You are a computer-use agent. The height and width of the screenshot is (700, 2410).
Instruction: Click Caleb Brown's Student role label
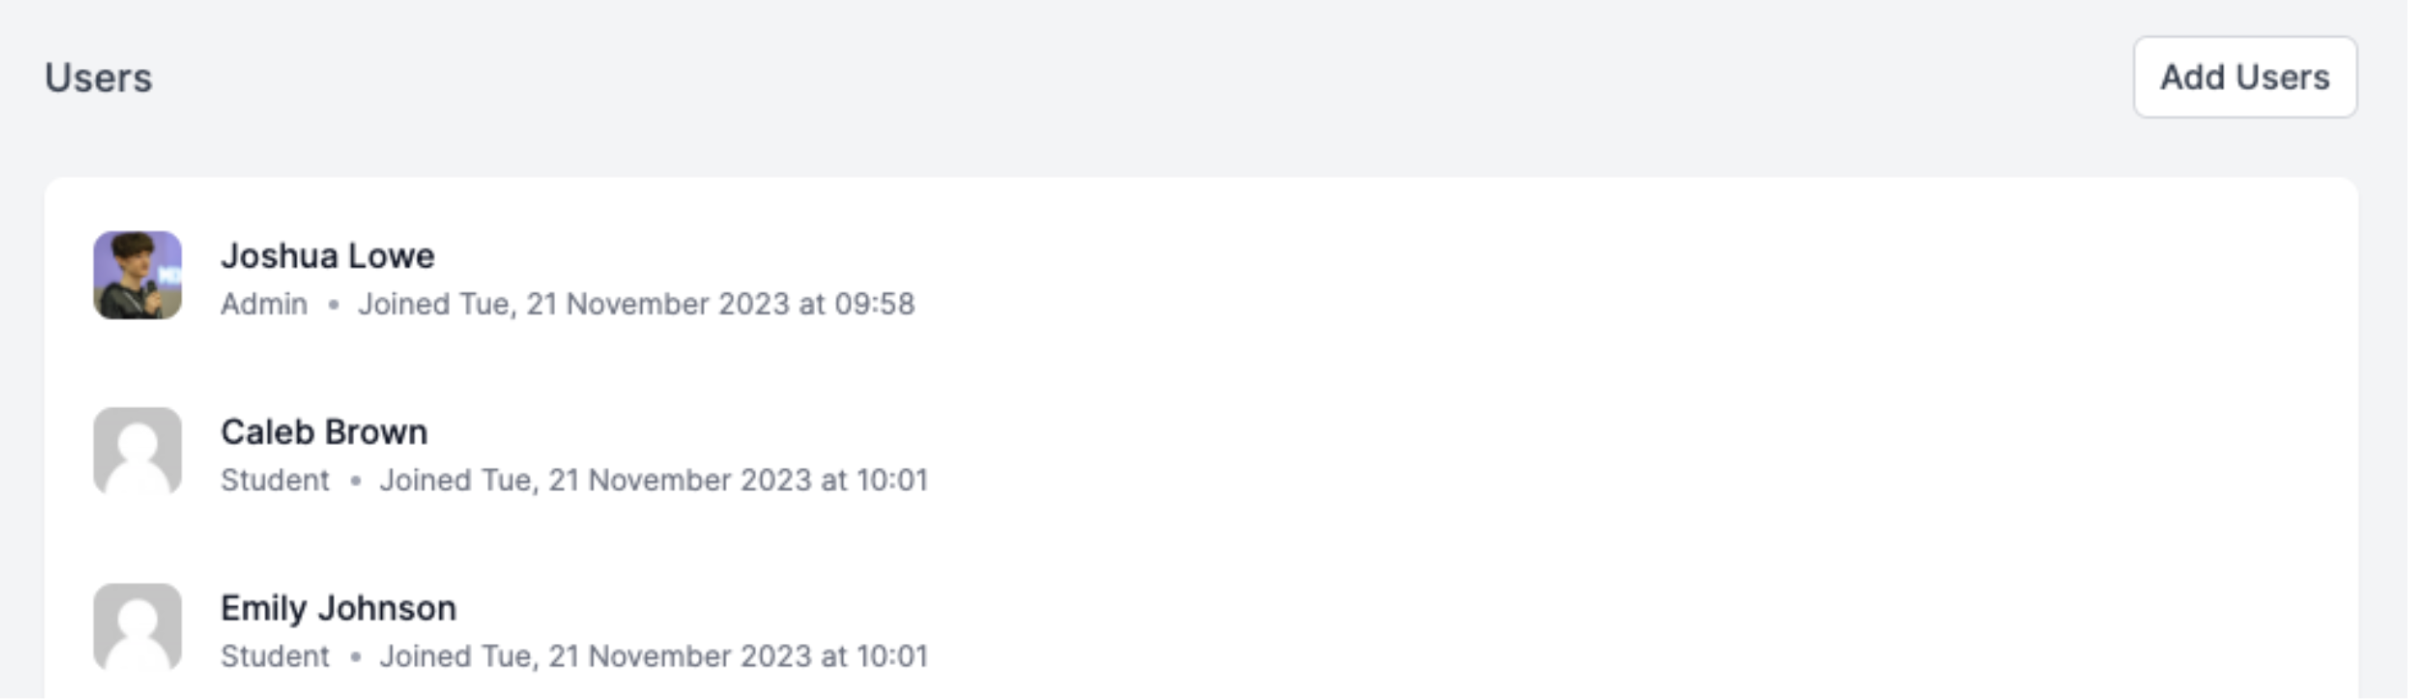pyautogui.click(x=275, y=479)
